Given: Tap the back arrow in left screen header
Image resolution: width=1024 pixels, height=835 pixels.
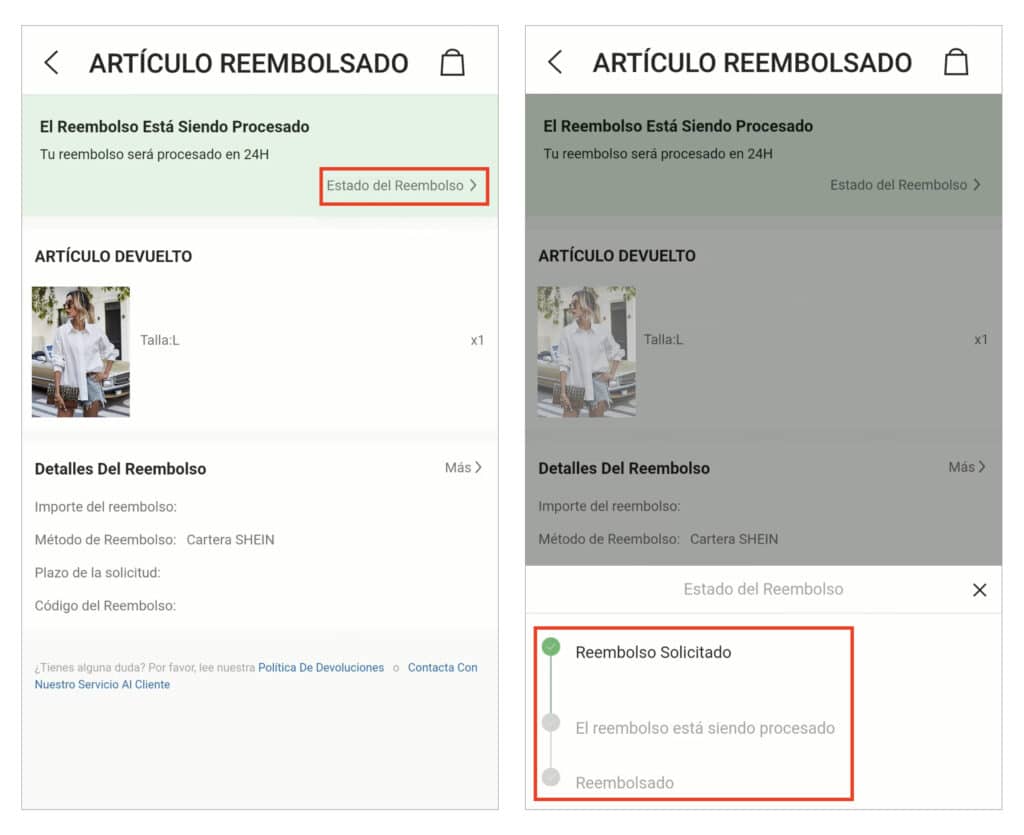Looking at the screenshot, I should click(x=51, y=63).
